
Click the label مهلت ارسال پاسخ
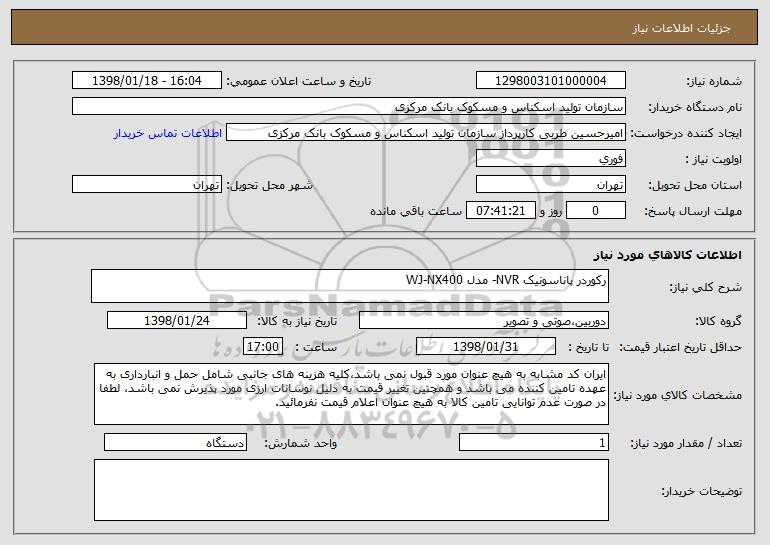[693, 212]
